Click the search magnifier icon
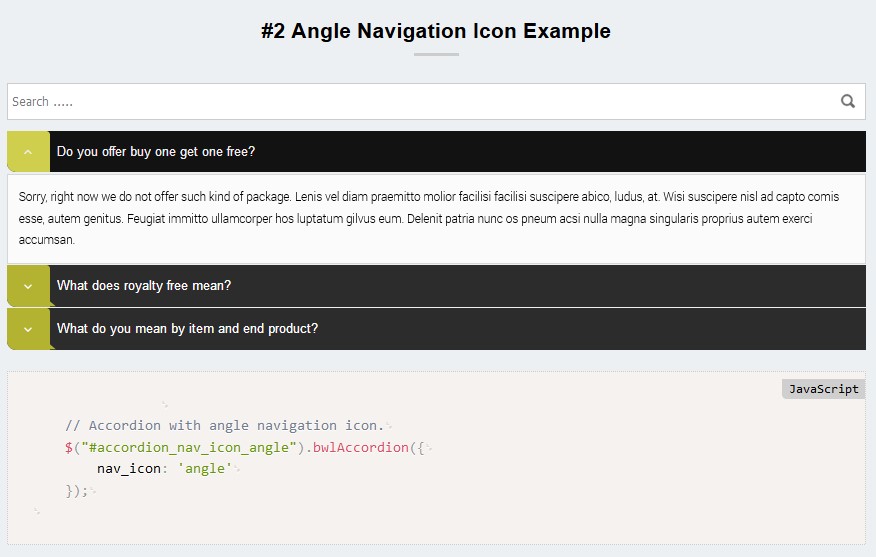This screenshot has width=876, height=557. coord(848,101)
